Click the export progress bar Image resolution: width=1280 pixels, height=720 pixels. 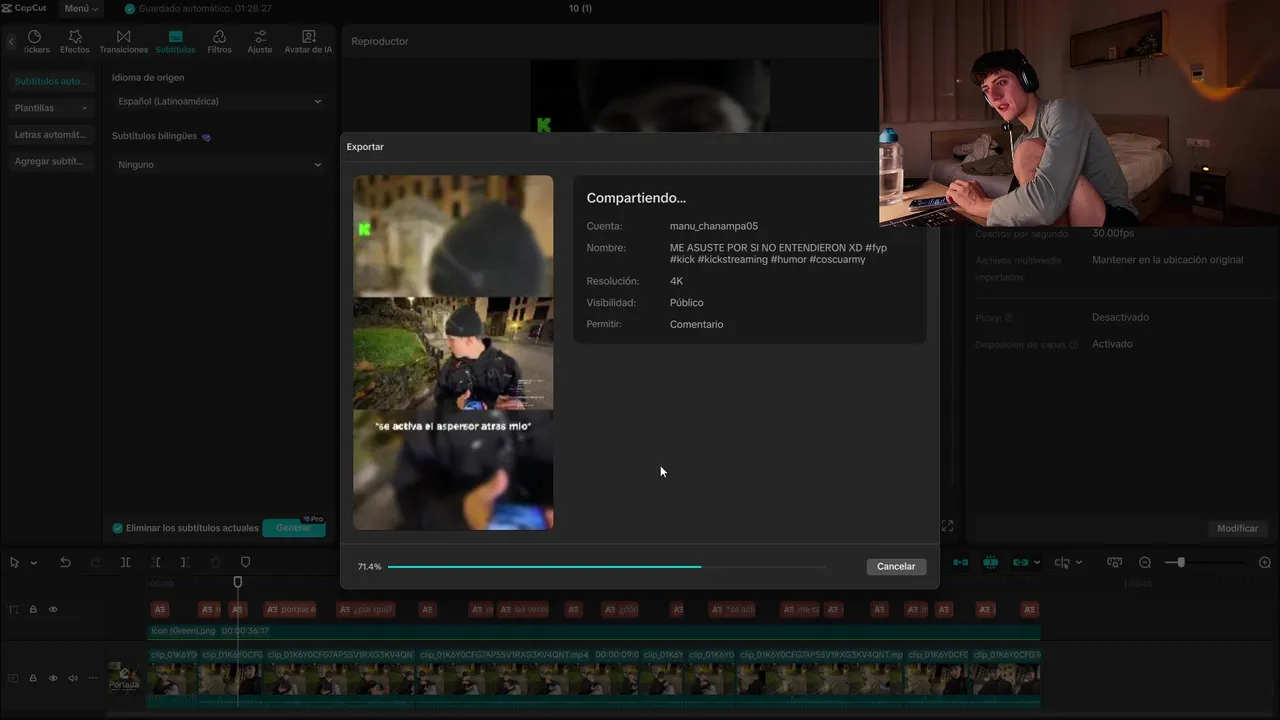pos(607,567)
